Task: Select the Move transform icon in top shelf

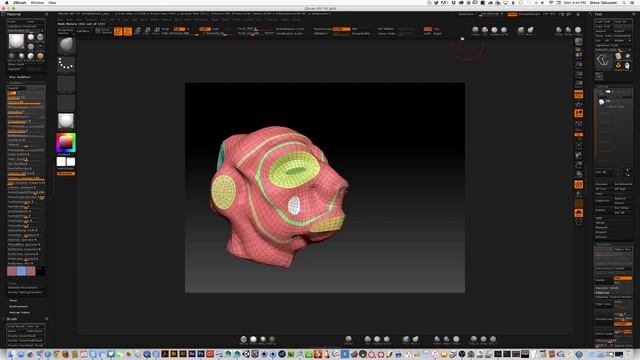Action: click(x=138, y=31)
